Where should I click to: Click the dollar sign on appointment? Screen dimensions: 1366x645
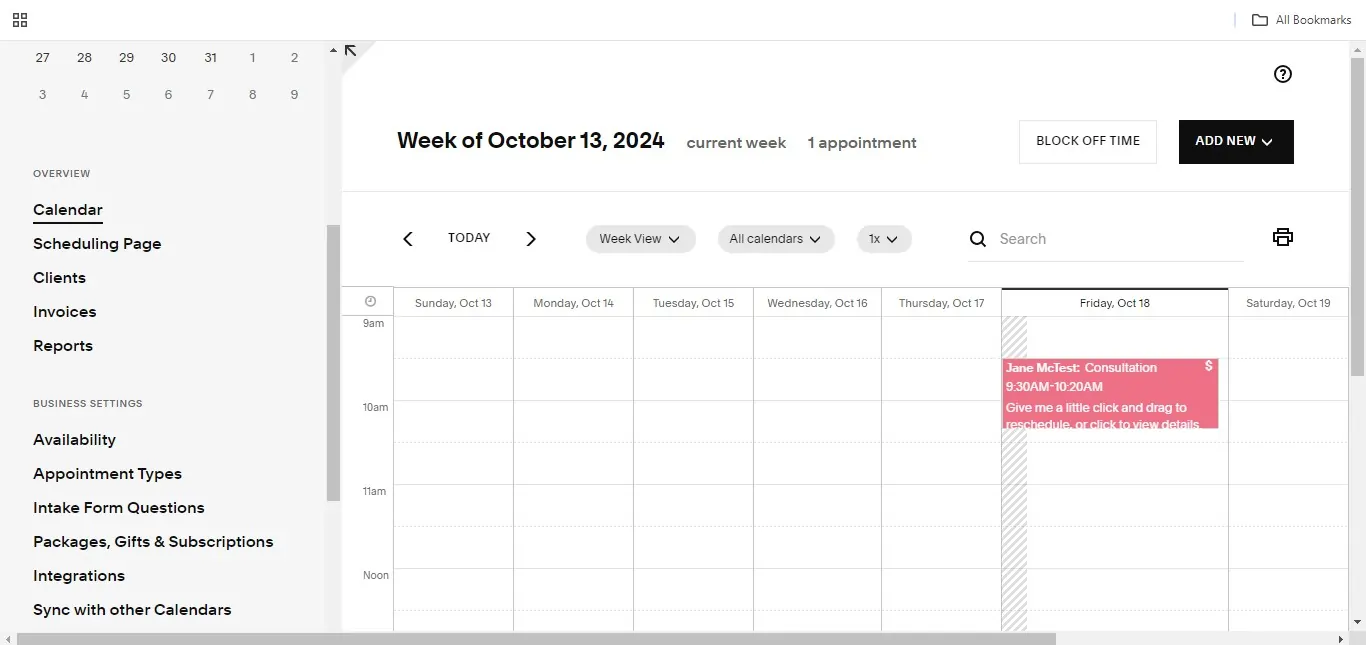1209,366
